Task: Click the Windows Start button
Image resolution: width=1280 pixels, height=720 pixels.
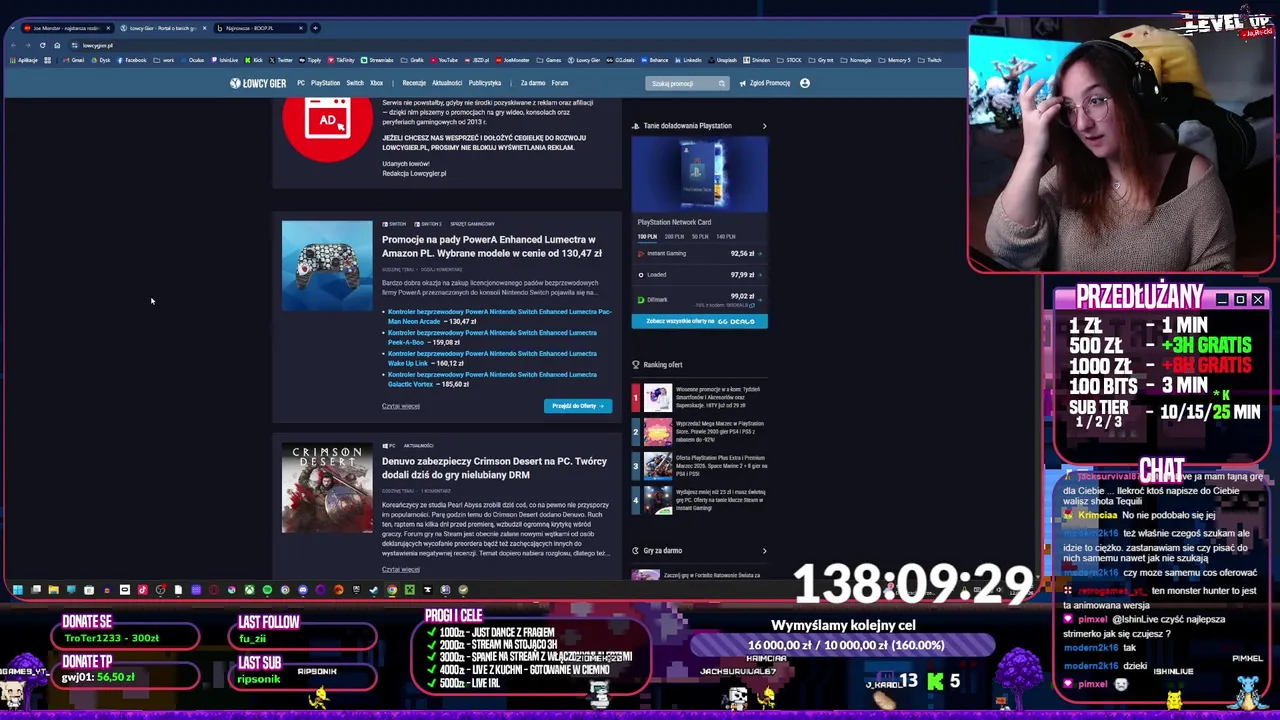Action: 17,590
